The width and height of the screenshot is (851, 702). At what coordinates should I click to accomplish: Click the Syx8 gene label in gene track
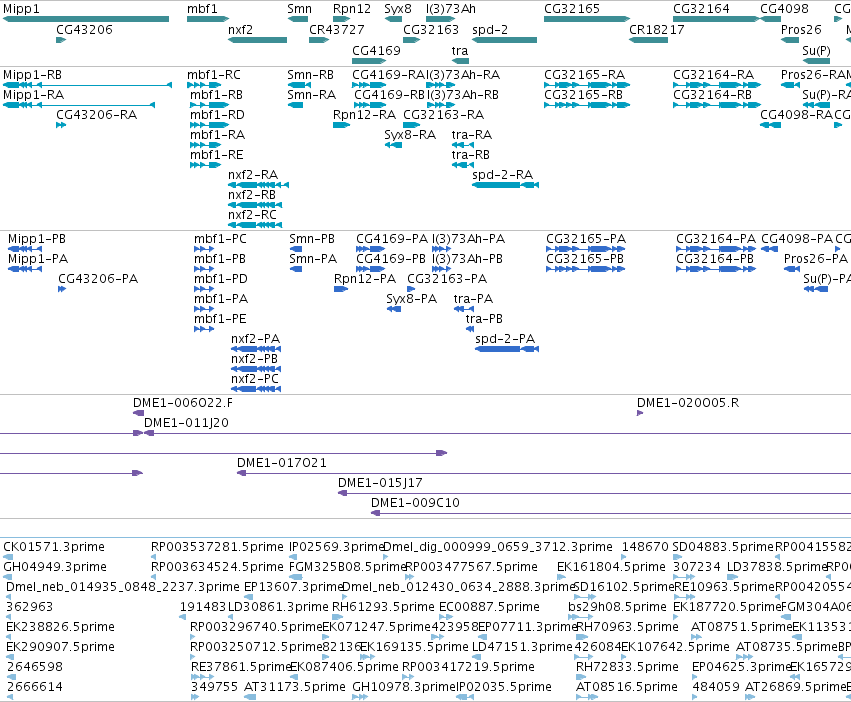pos(398,9)
